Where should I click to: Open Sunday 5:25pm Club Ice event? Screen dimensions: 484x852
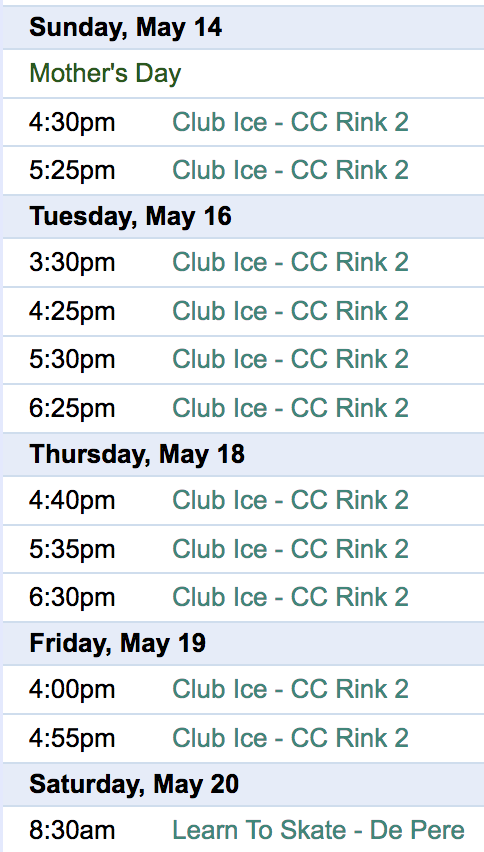(290, 170)
